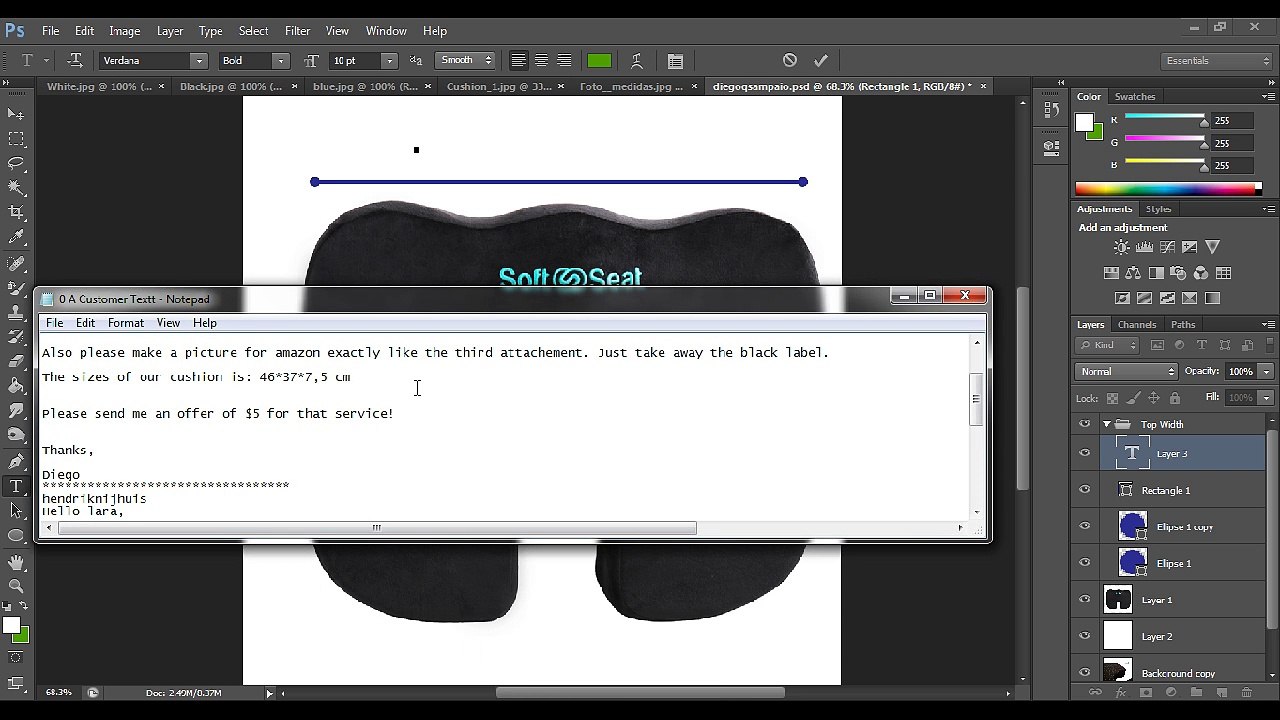Open the Essentials workspace dropdown
The height and width of the screenshot is (720, 1280).
(x=1218, y=61)
